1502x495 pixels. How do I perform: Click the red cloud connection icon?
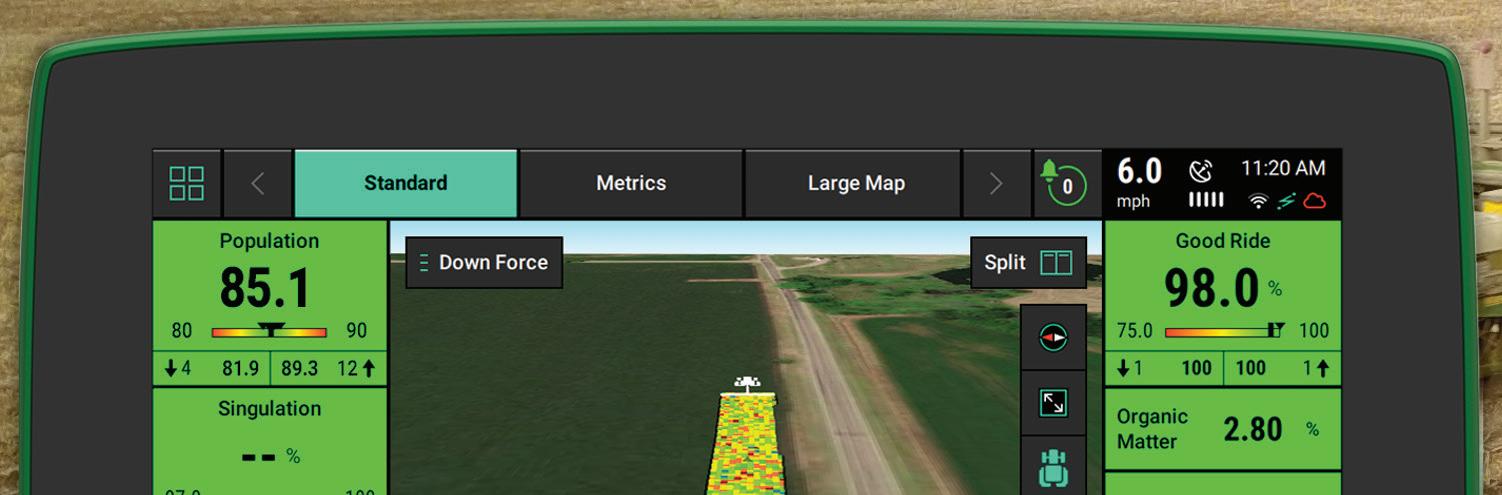click(x=1315, y=202)
